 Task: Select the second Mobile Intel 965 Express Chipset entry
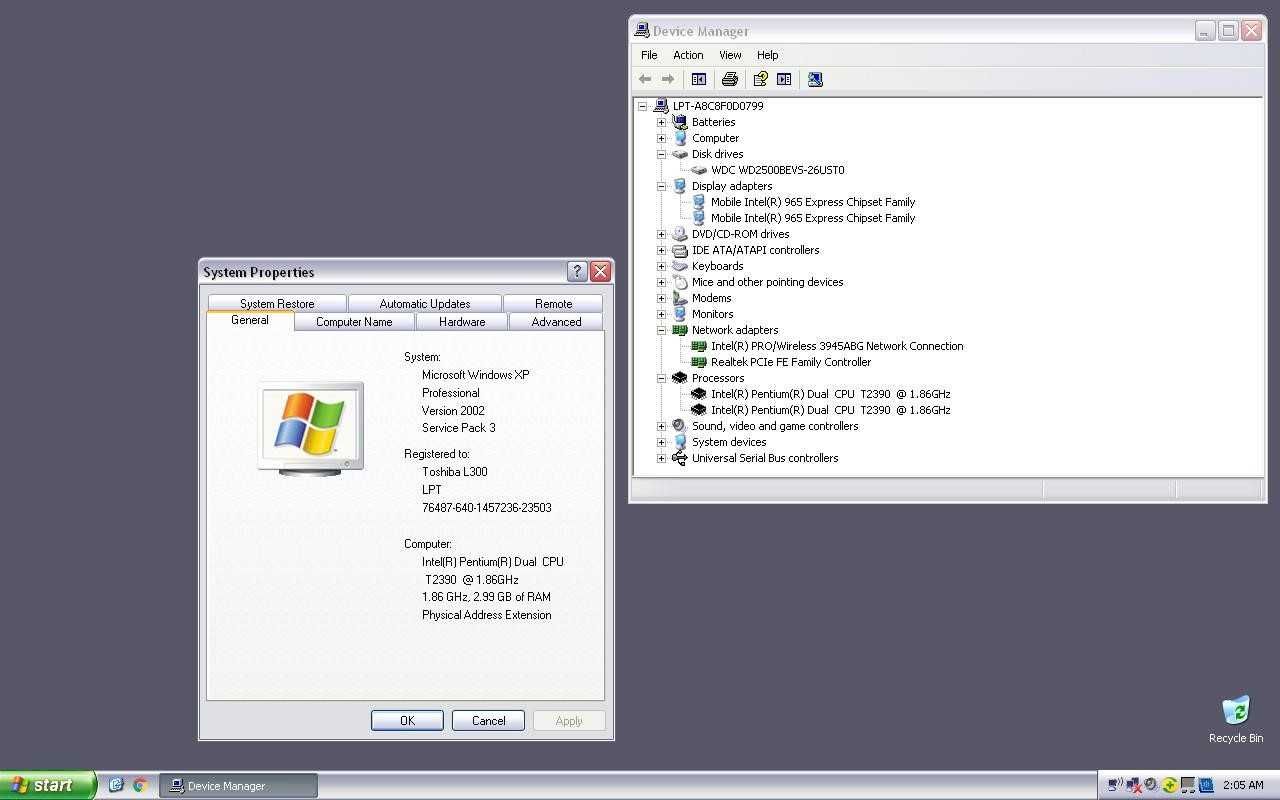coord(813,218)
